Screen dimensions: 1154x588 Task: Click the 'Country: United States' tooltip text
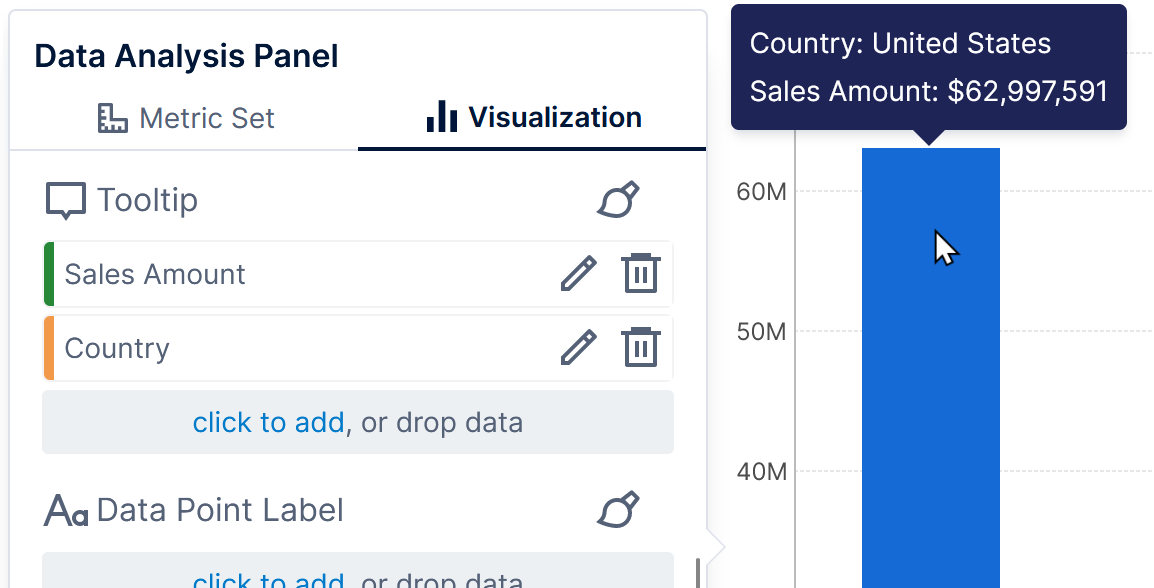pyautogui.click(x=900, y=43)
